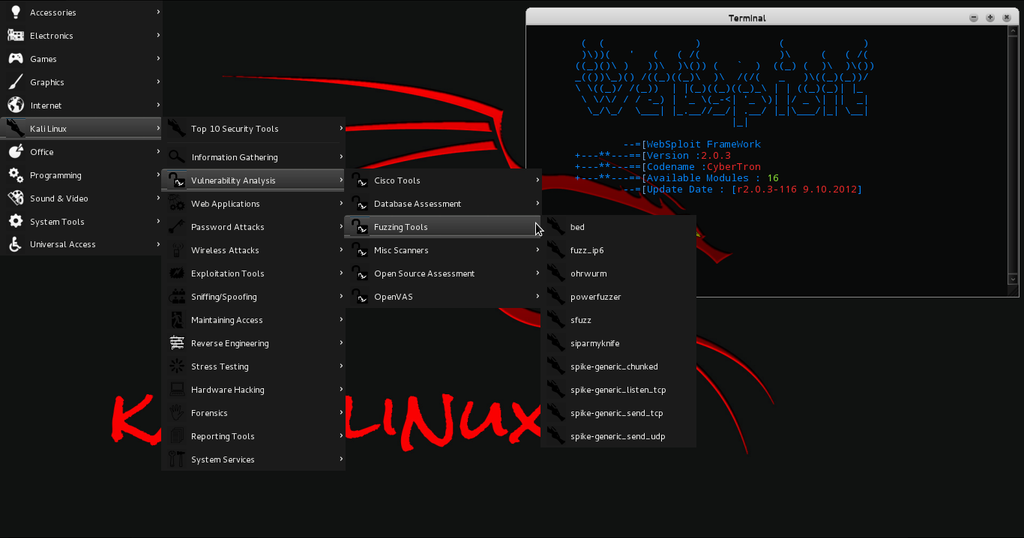Click the Games controller icon
Image resolution: width=1024 pixels, height=538 pixels.
click(16, 59)
